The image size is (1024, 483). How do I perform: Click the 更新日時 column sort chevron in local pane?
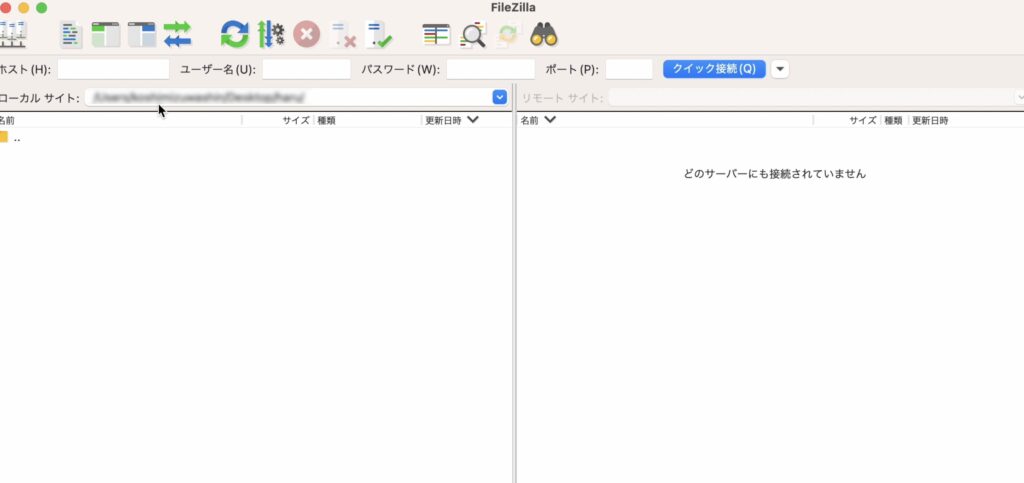pyautogui.click(x=473, y=120)
